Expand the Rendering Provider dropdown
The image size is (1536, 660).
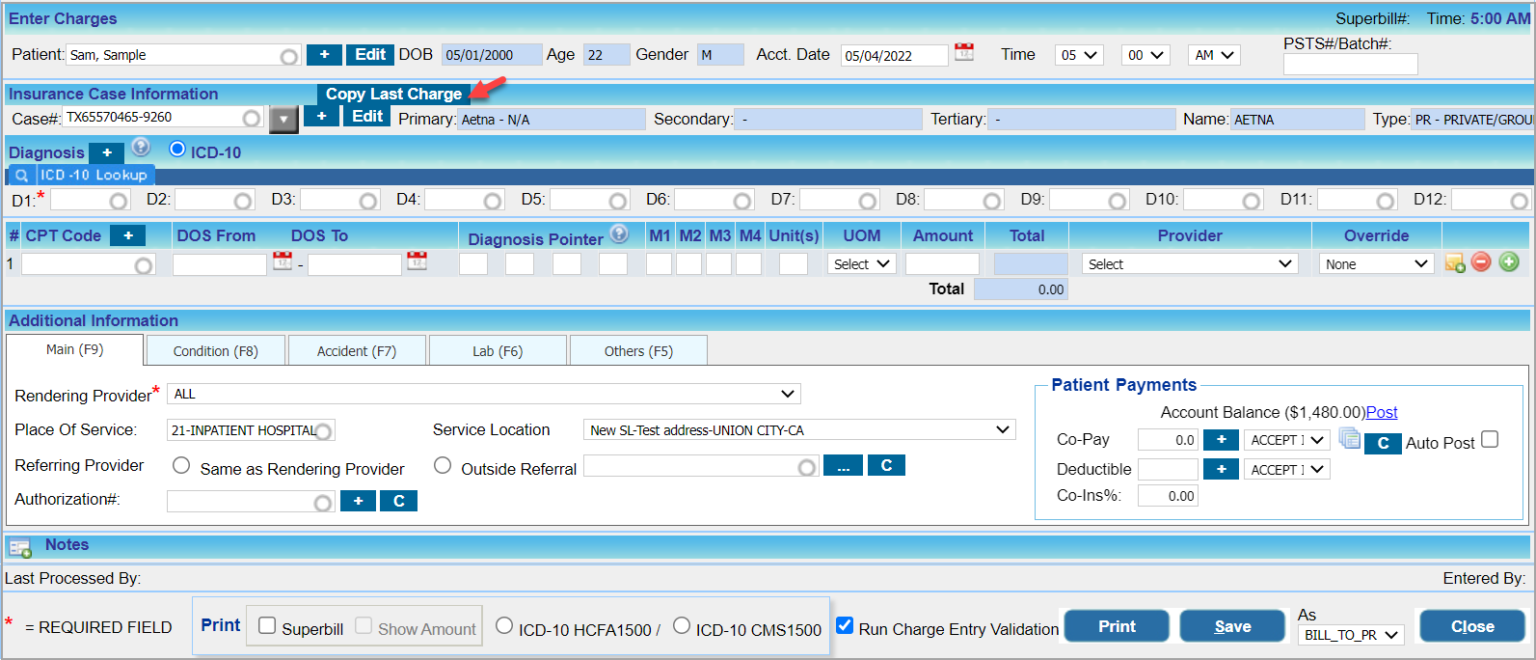click(x=484, y=394)
